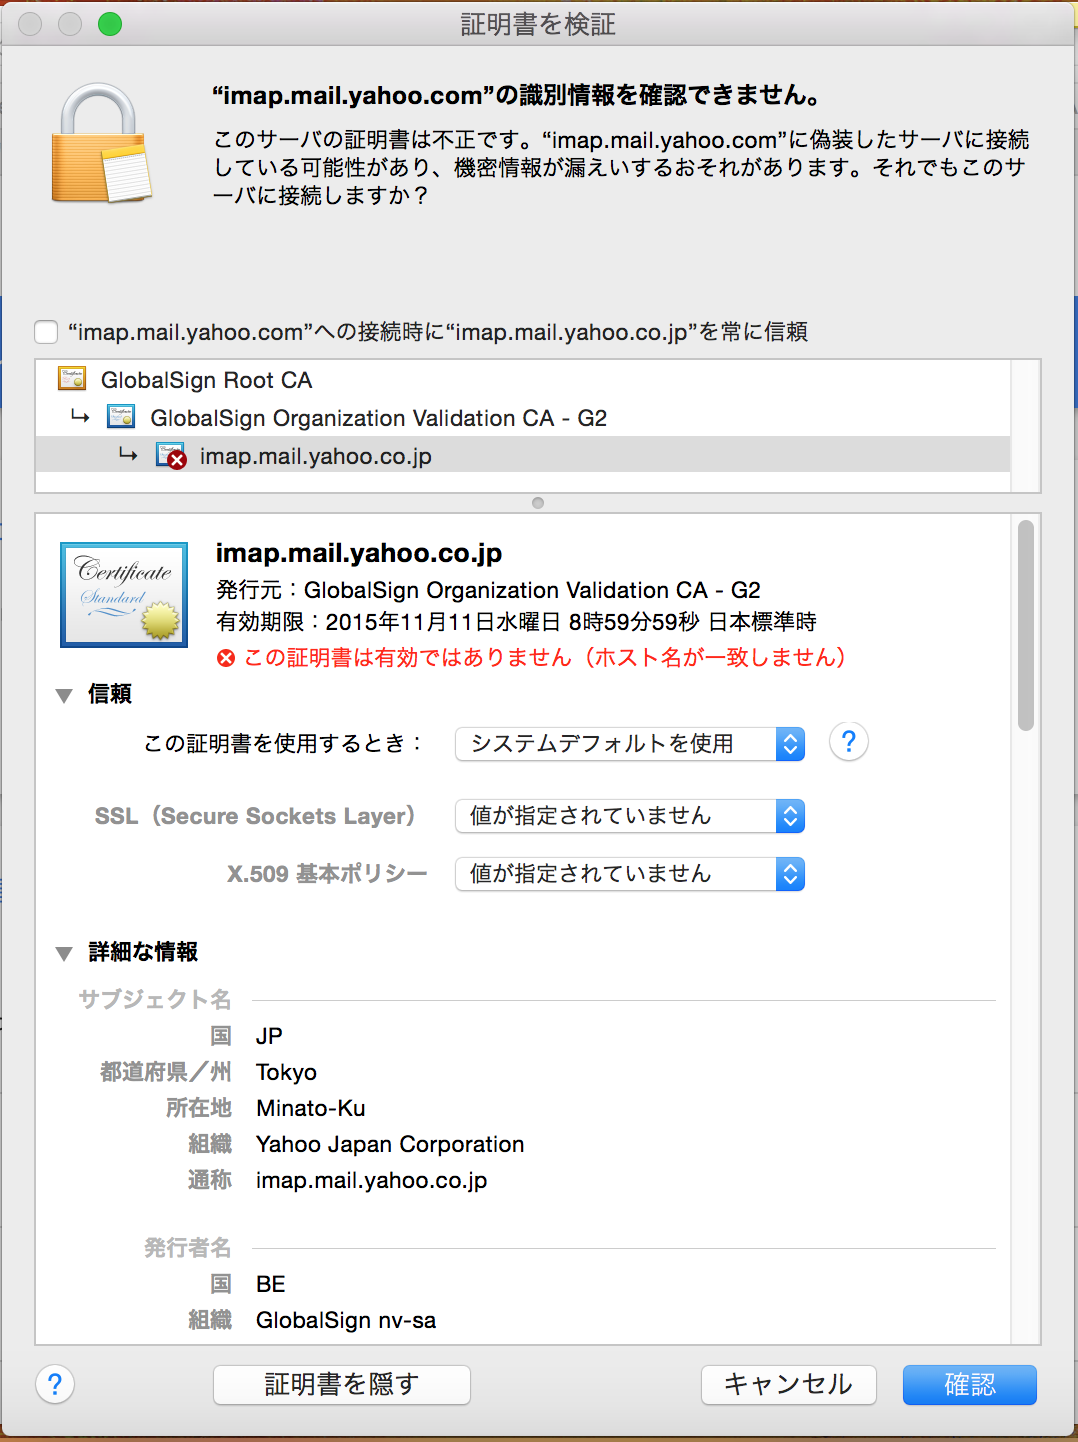This screenshot has width=1078, height=1442.
Task: Select GlobalSign Organization Validation CA - G2 row
Action: coord(523,418)
